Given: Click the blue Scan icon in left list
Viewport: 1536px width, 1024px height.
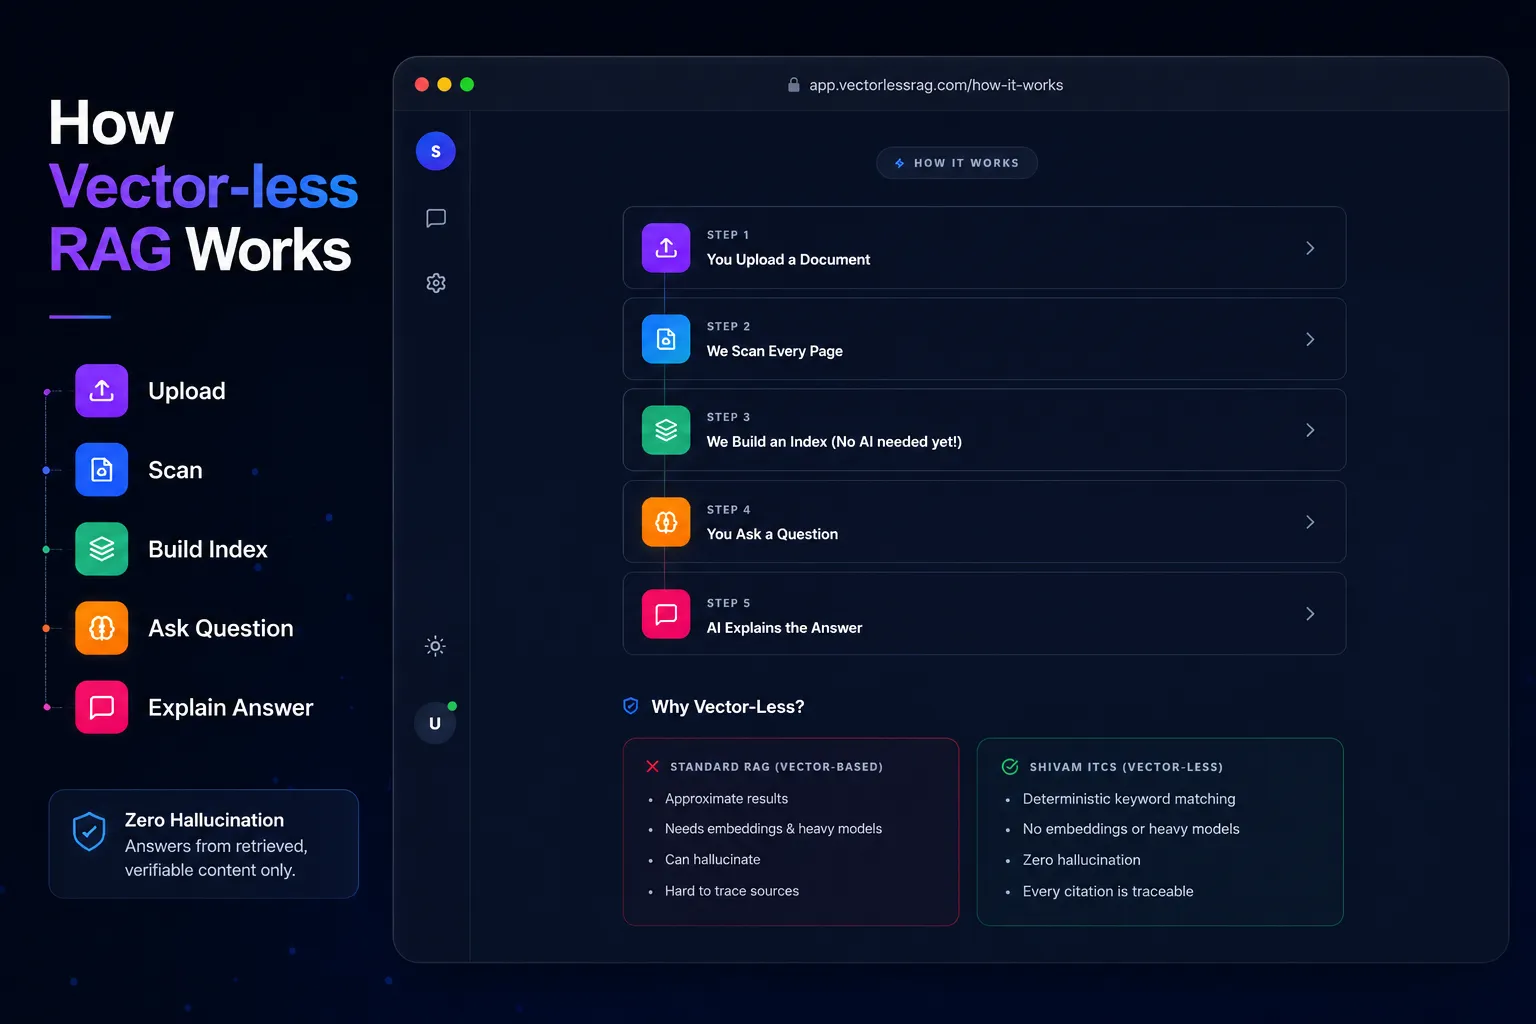Looking at the screenshot, I should [101, 470].
